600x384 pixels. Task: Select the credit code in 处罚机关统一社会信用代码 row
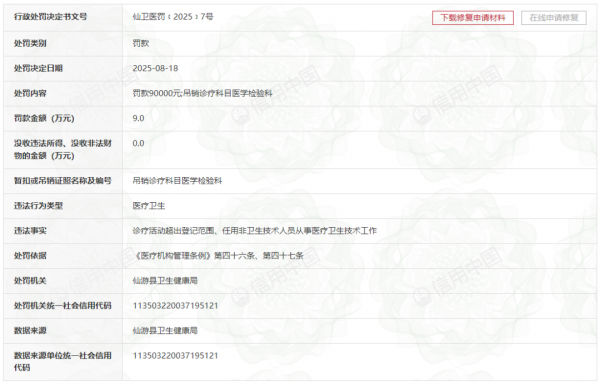175,306
